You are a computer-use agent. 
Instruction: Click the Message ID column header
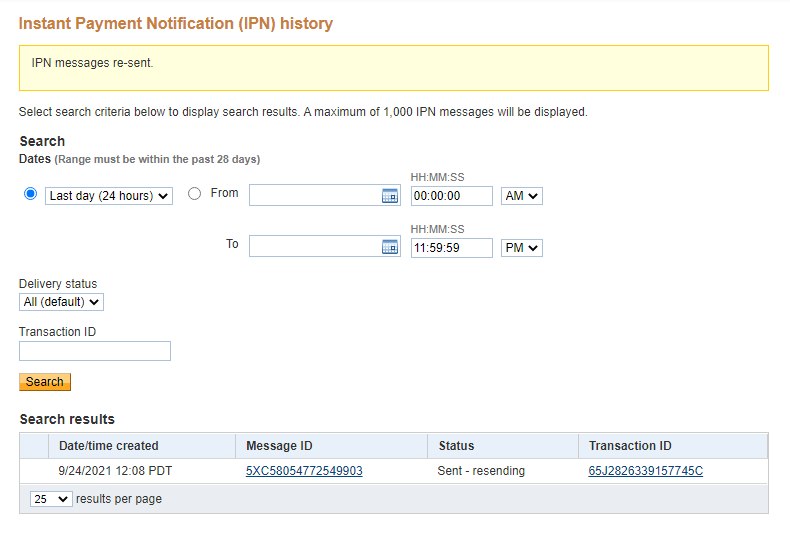pos(272,446)
